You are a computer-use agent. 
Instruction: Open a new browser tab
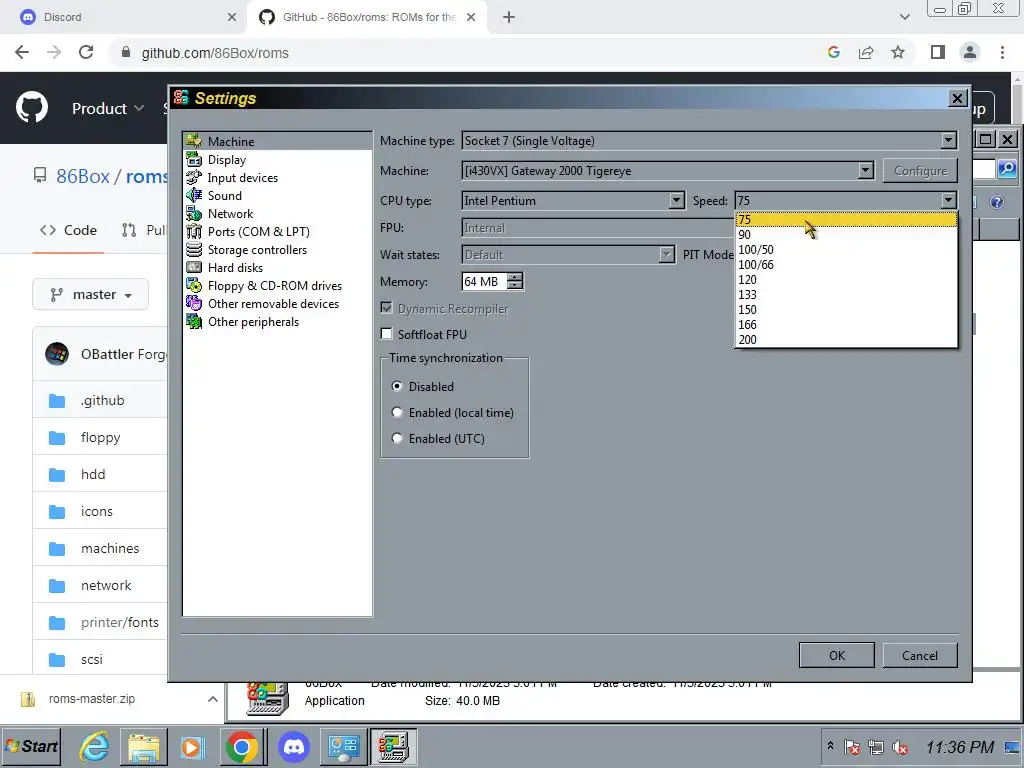(x=509, y=17)
